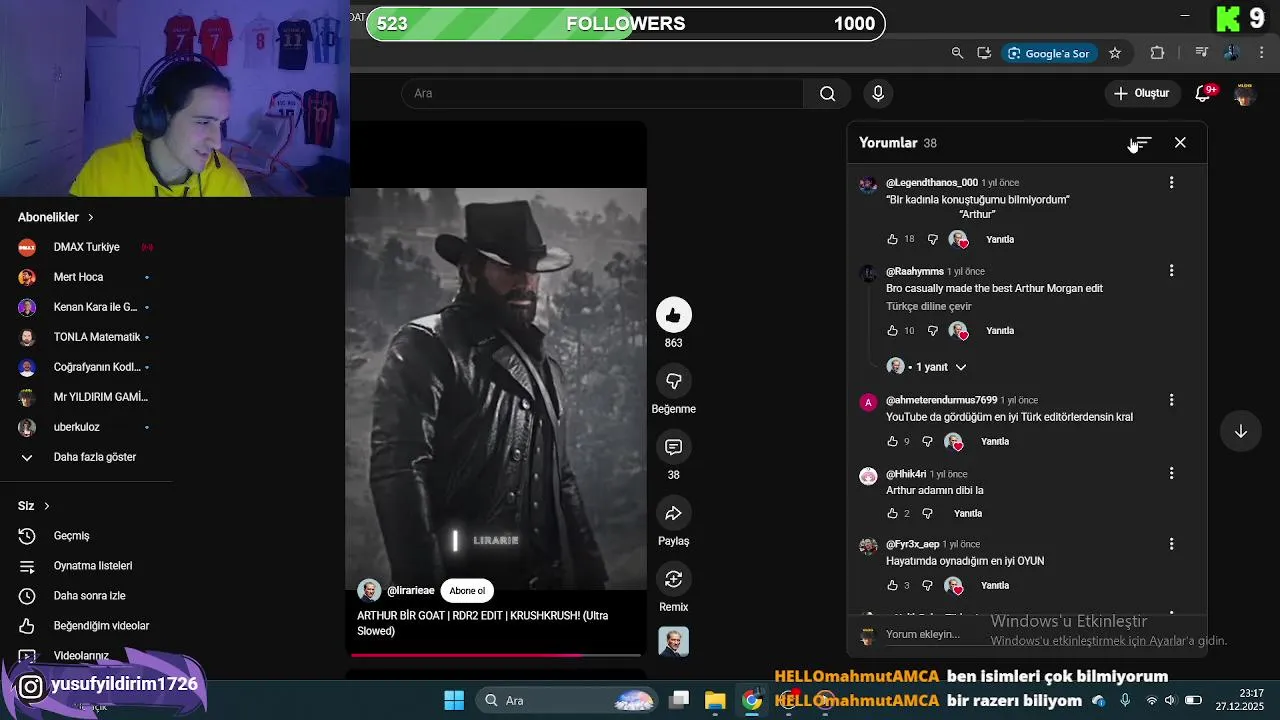Viewport: 1280px width, 720px height.
Task: Dislike the comment by @Legendthanos_000
Action: tap(932, 239)
